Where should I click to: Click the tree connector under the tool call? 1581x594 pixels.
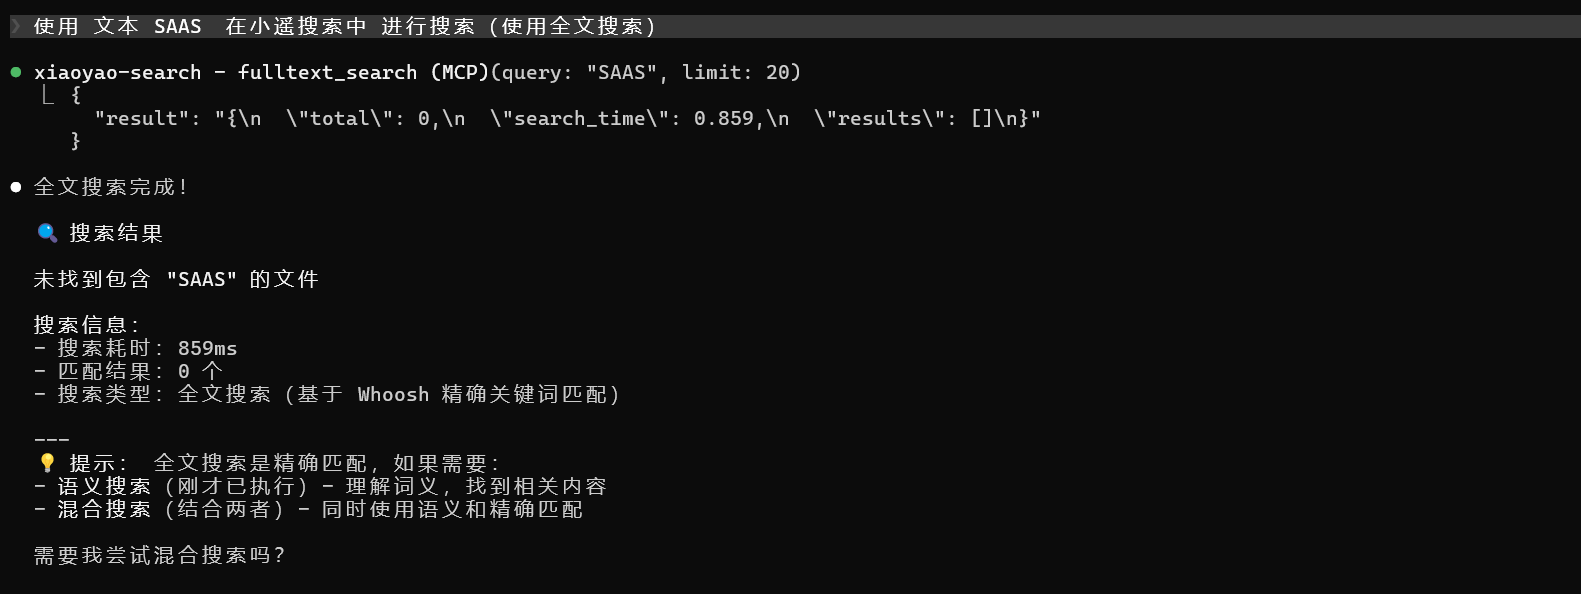pyautogui.click(x=47, y=95)
